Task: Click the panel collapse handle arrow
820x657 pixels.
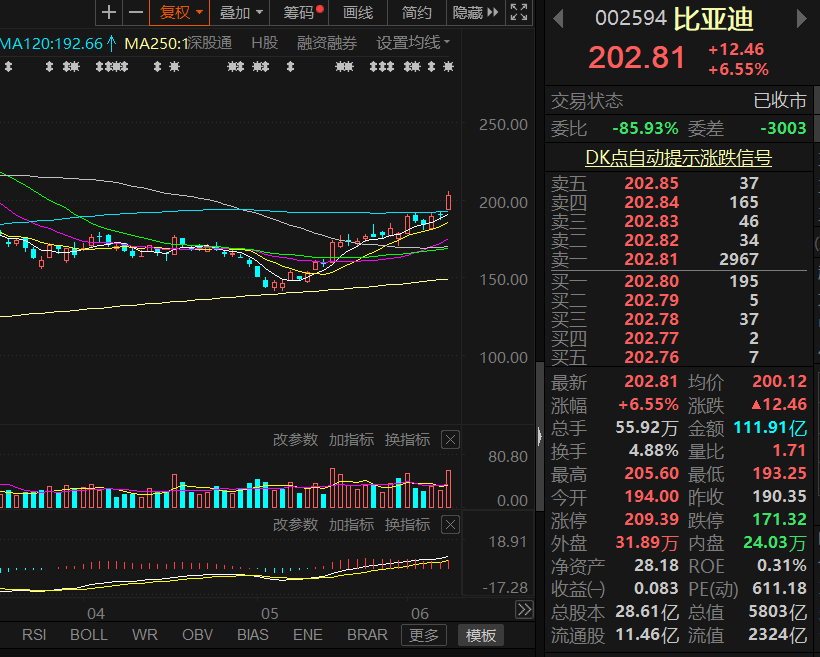Action: click(x=540, y=436)
